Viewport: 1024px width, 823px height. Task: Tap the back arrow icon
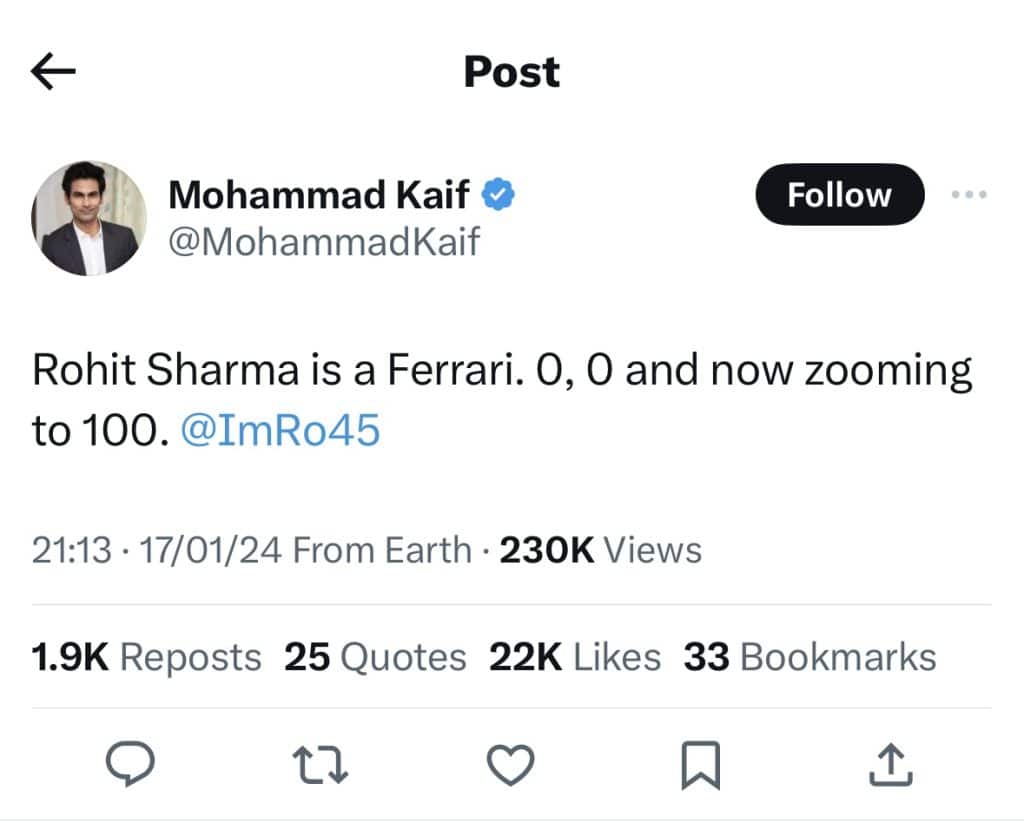(54, 72)
